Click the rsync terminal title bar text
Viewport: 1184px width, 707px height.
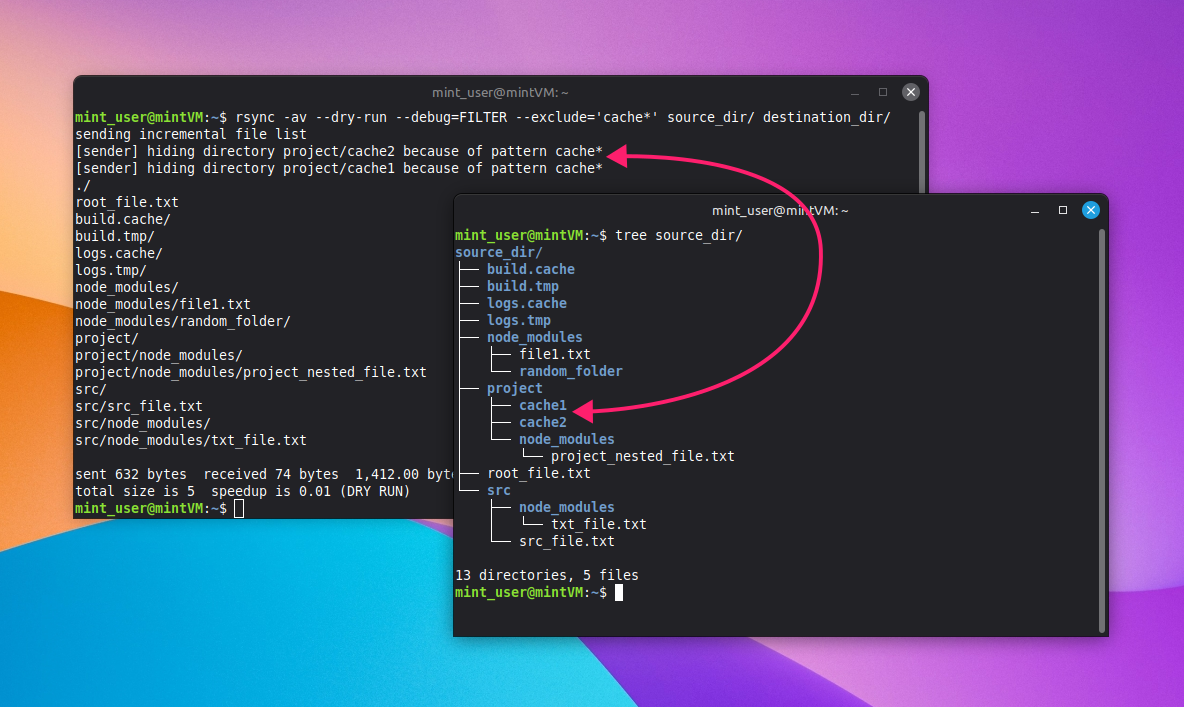(500, 92)
